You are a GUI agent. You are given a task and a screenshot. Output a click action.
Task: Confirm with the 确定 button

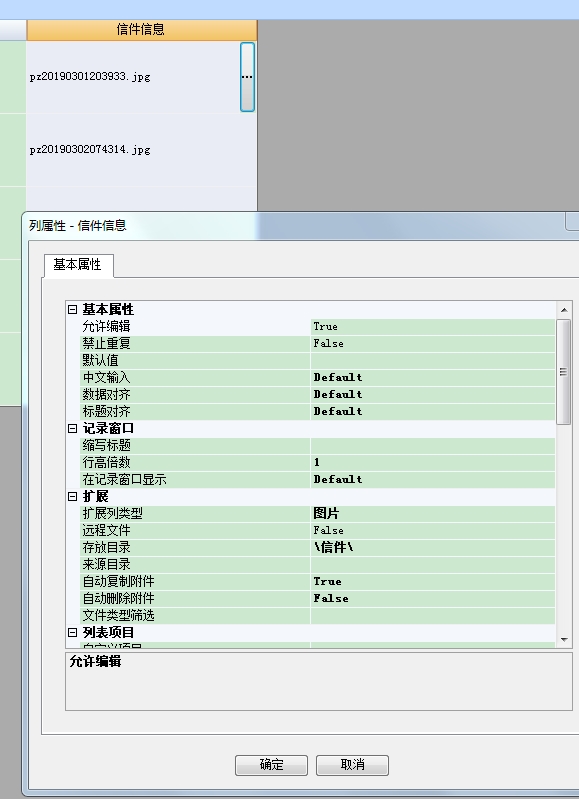tap(271, 765)
